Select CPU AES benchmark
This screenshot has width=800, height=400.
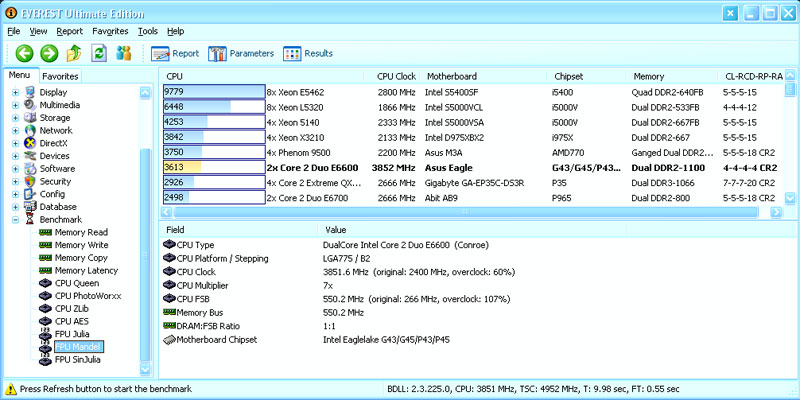coord(72,321)
